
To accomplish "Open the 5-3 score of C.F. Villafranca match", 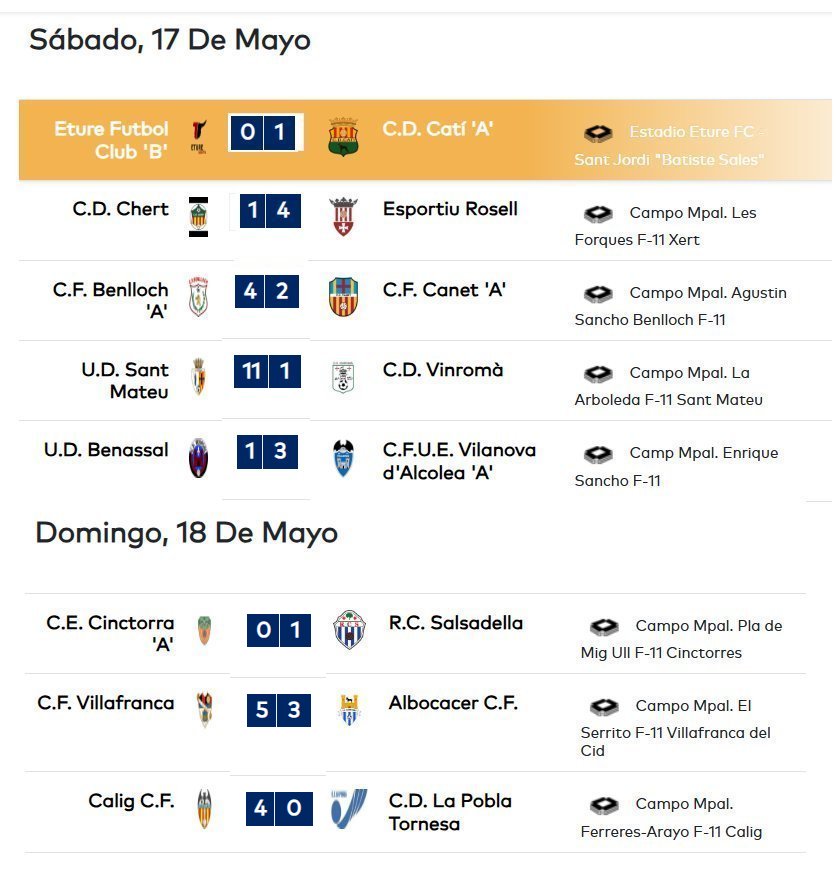I will (279, 710).
